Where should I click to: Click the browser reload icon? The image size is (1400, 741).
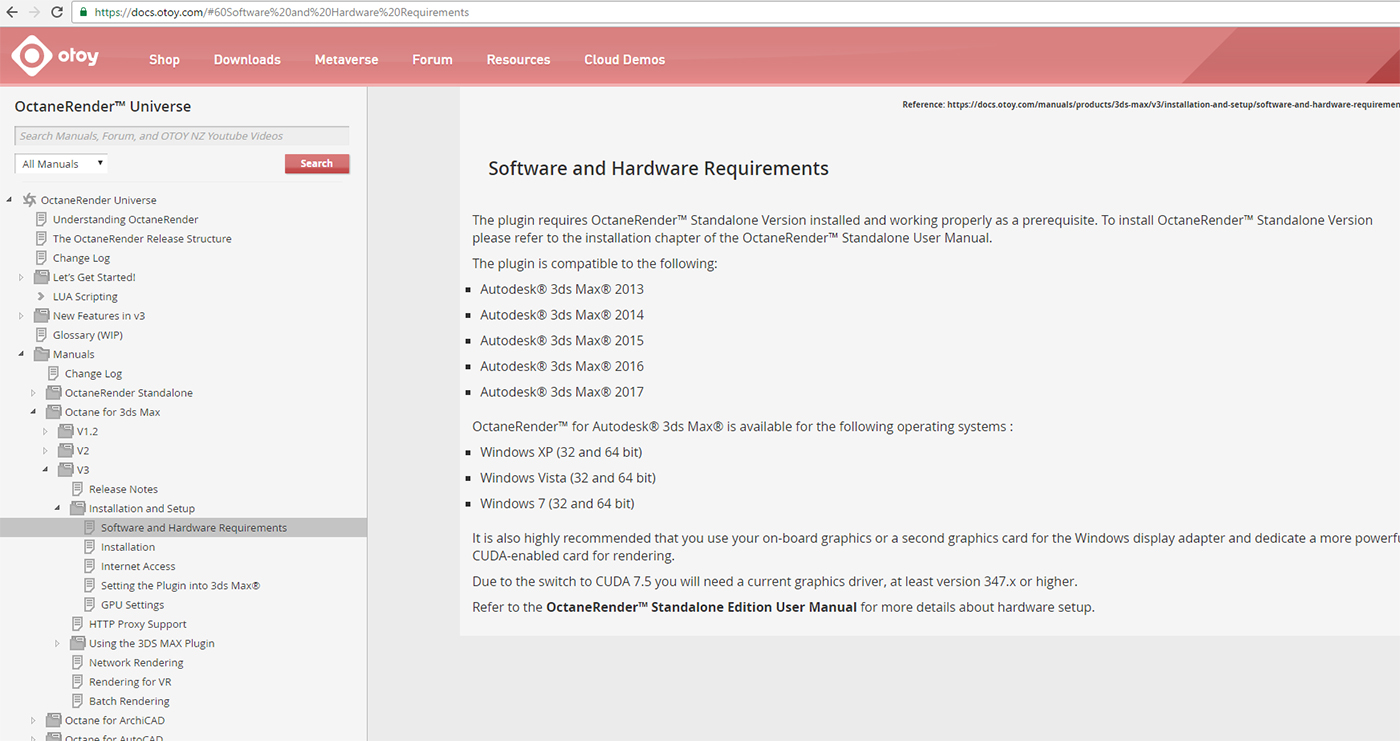[56, 13]
